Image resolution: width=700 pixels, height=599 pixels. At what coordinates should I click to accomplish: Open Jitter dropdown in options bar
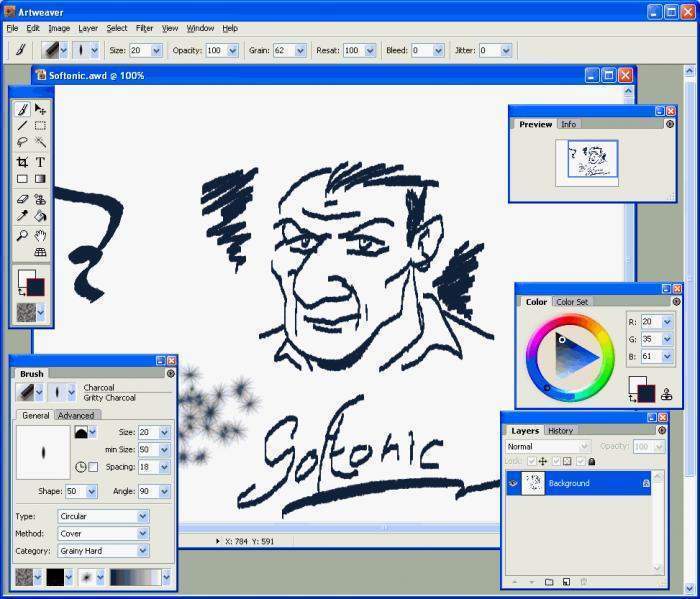point(506,50)
